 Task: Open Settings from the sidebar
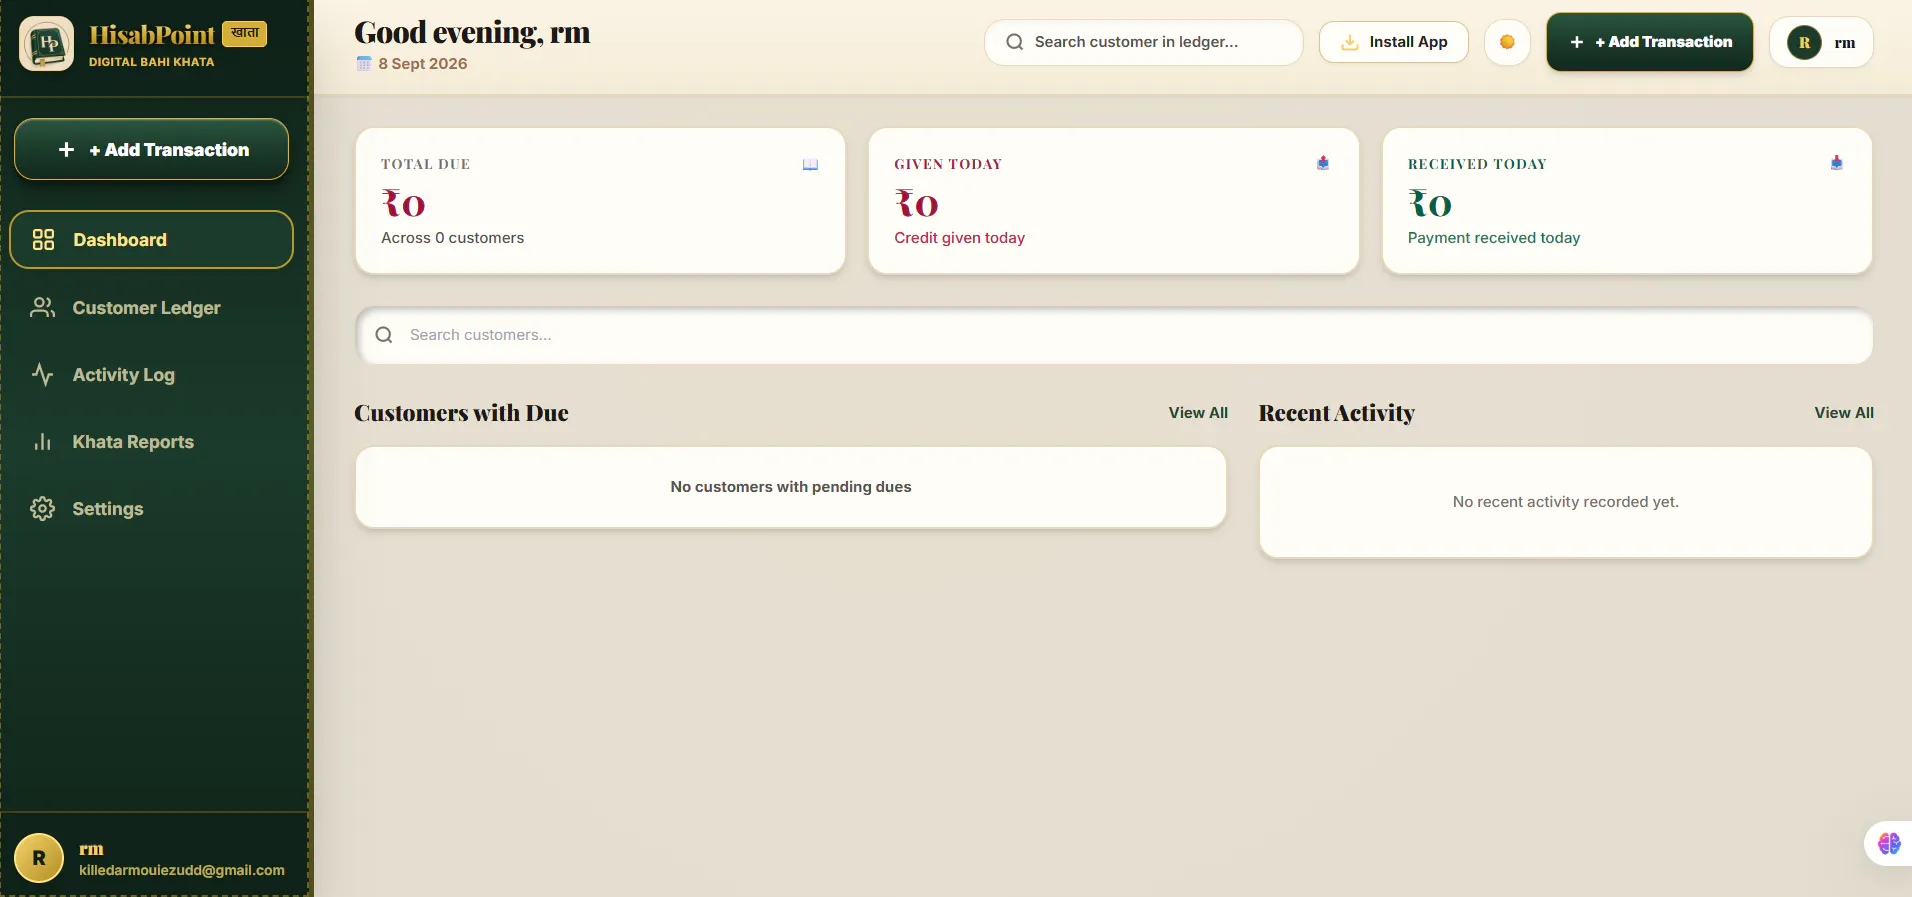tap(151, 508)
